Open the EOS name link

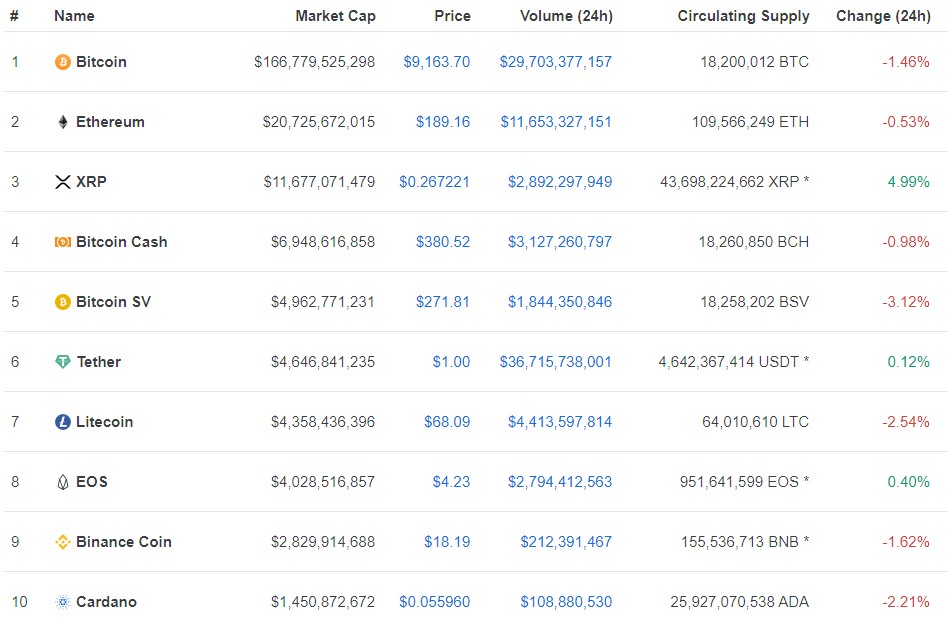[x=91, y=482]
